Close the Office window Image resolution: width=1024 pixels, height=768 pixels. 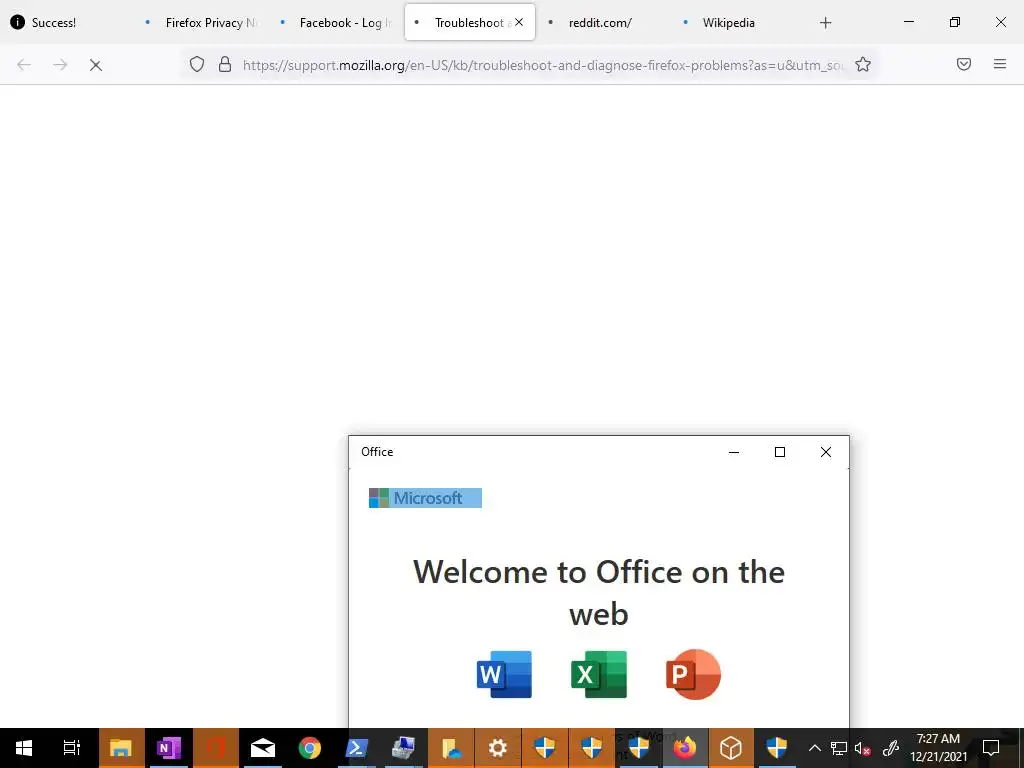pyautogui.click(x=825, y=452)
